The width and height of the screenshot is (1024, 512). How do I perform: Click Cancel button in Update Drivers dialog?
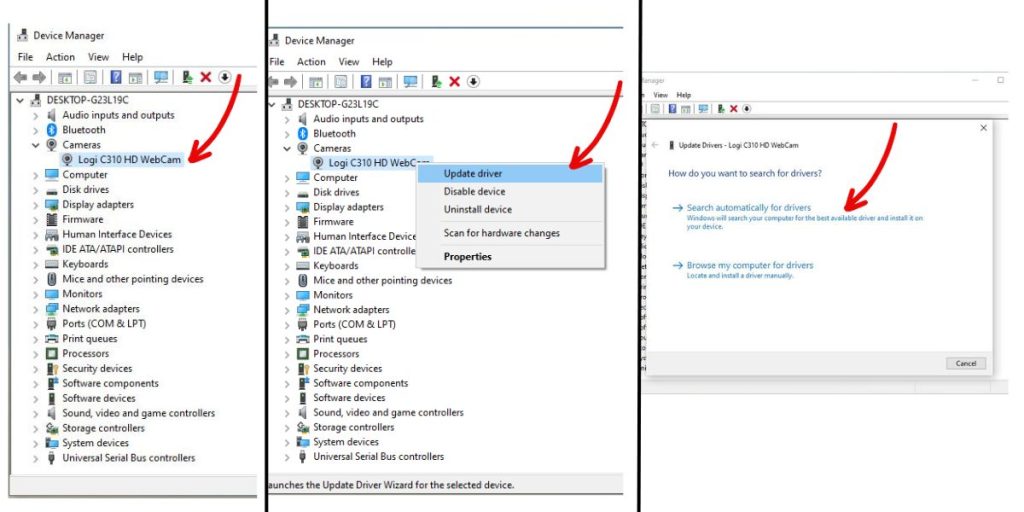(966, 363)
